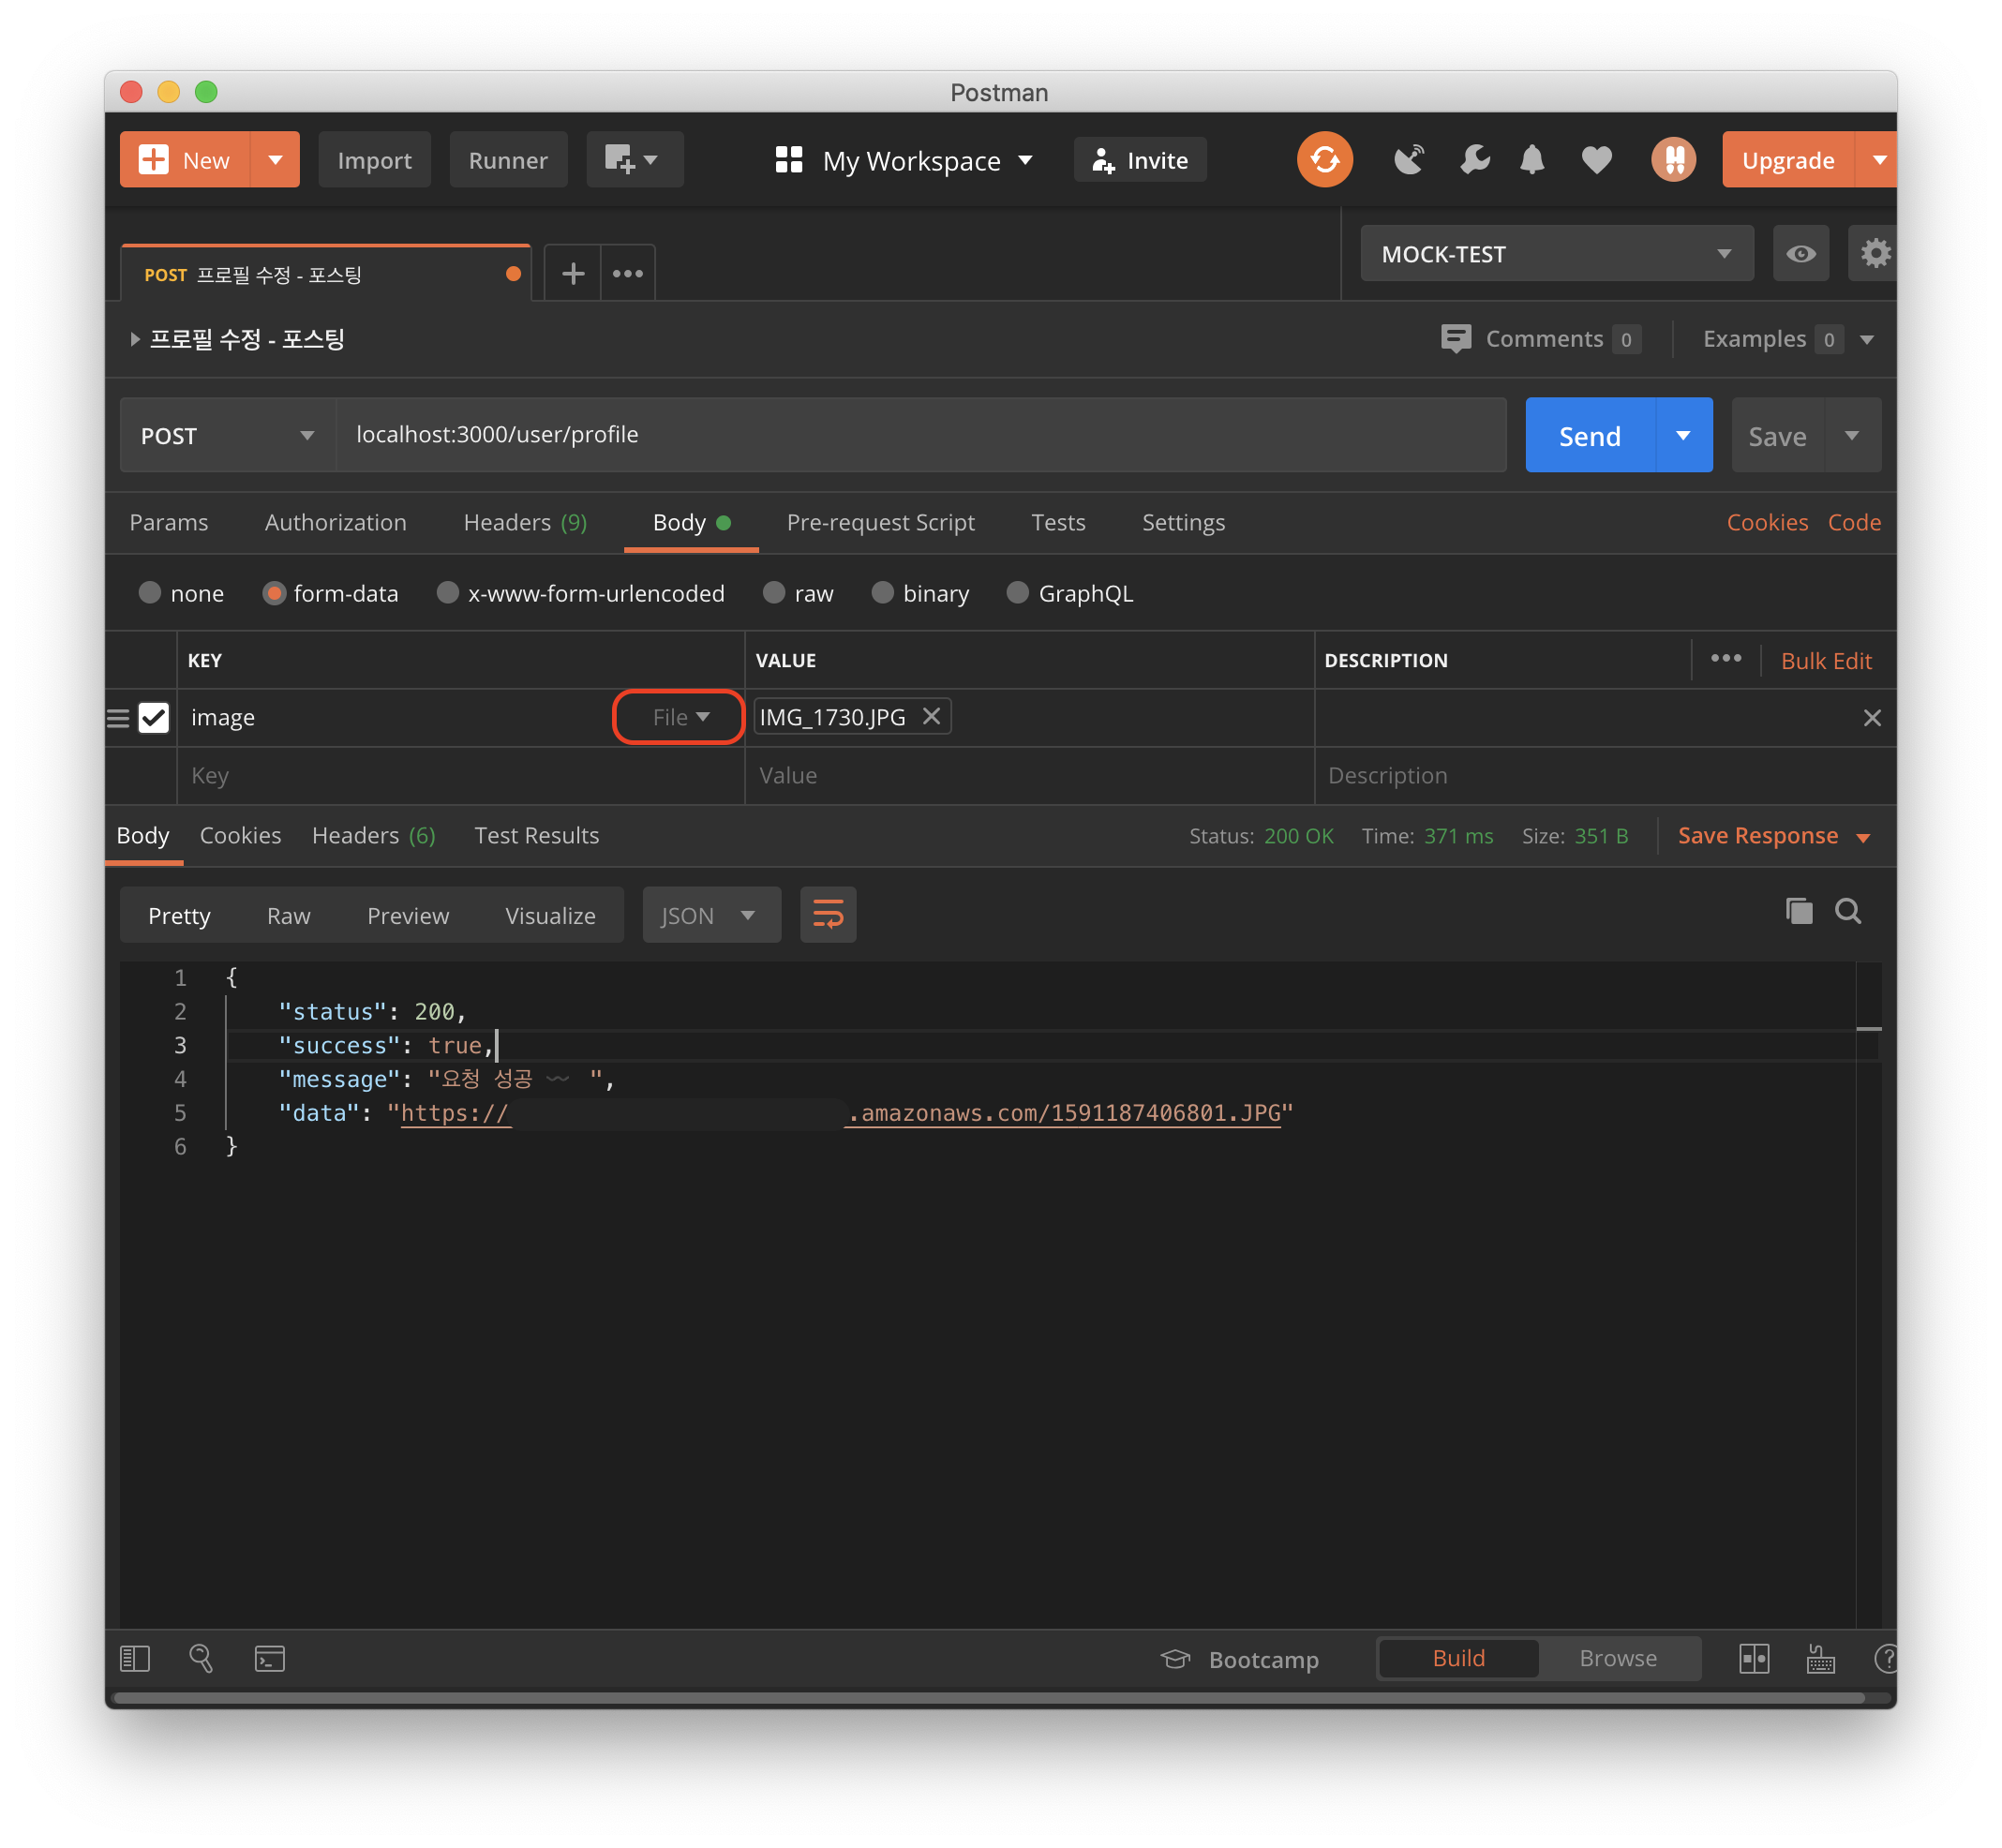2002x1848 pixels.
Task: Copy response using the copy icon
Action: (x=1798, y=911)
